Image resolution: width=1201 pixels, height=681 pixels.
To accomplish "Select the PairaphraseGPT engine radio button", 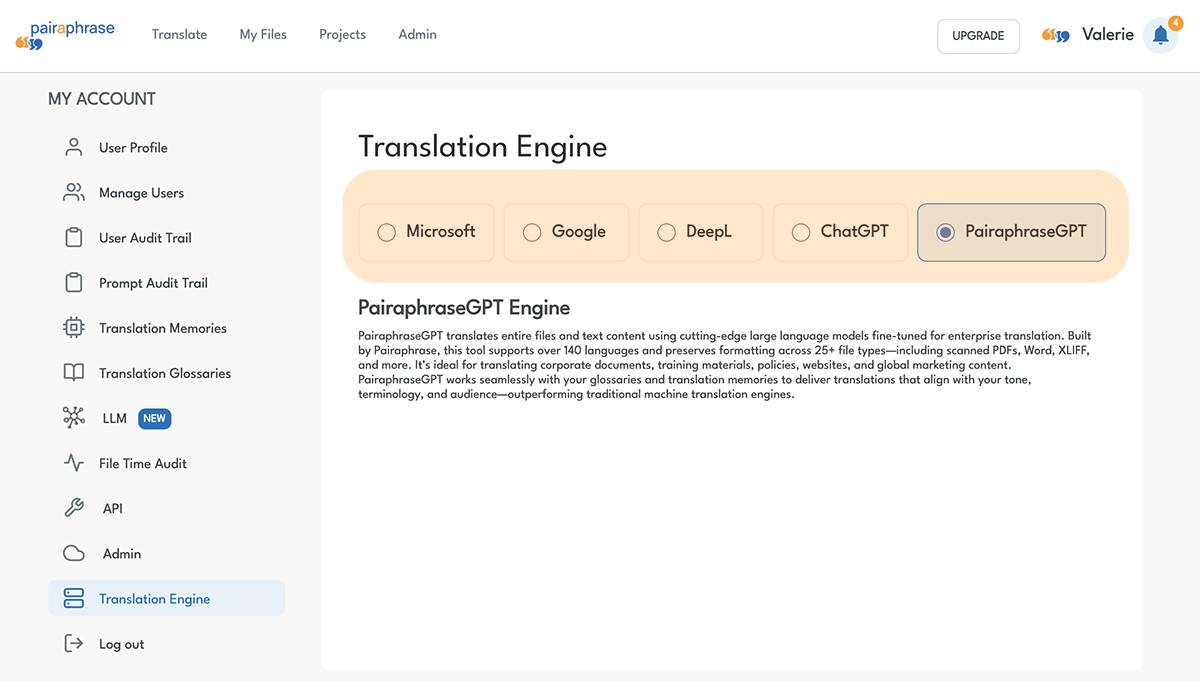I will coord(945,232).
